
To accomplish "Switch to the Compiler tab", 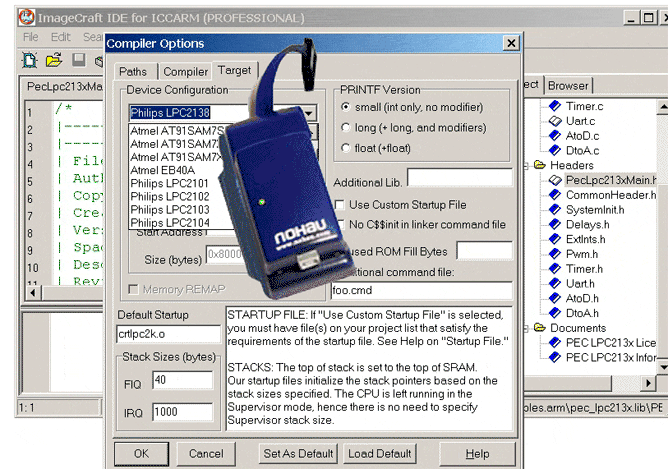I will click(185, 72).
